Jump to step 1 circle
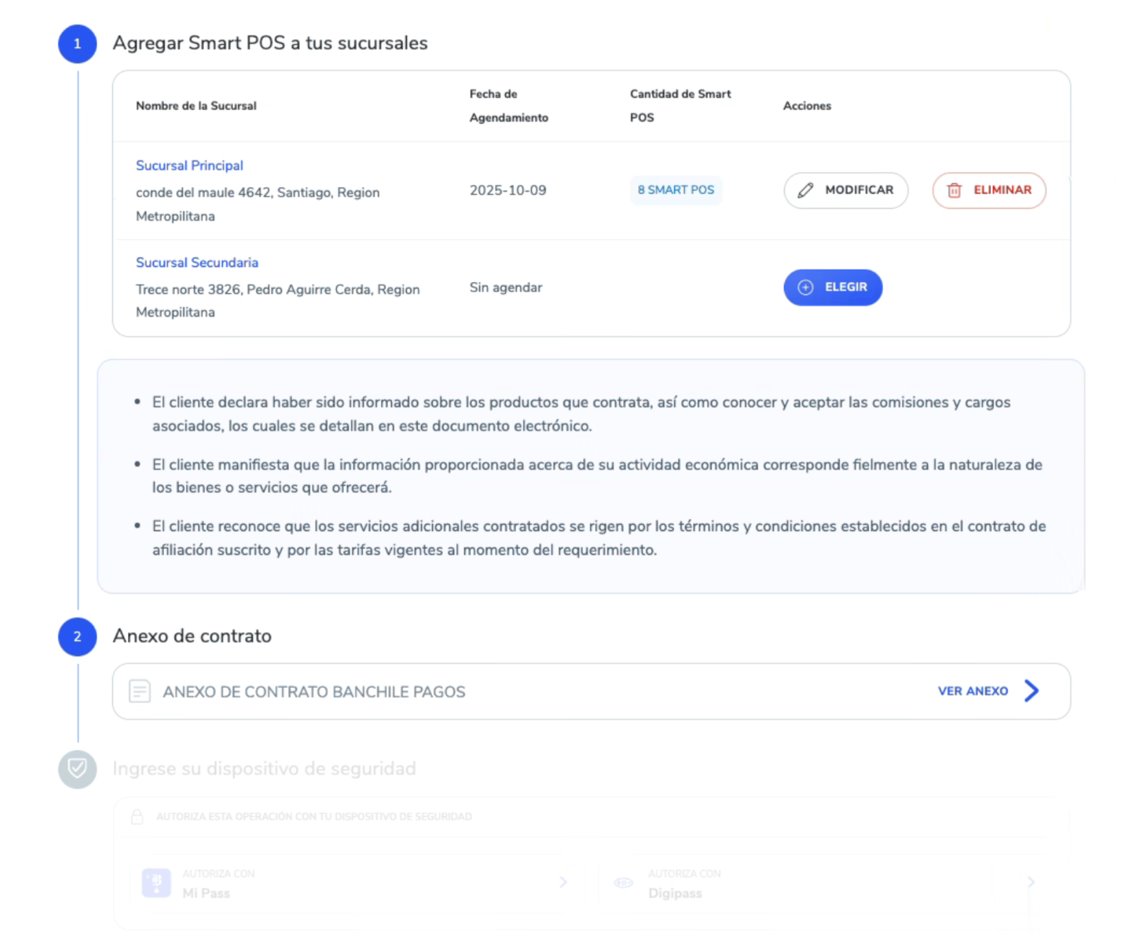Screen dimensions: 1140x936 point(77,44)
